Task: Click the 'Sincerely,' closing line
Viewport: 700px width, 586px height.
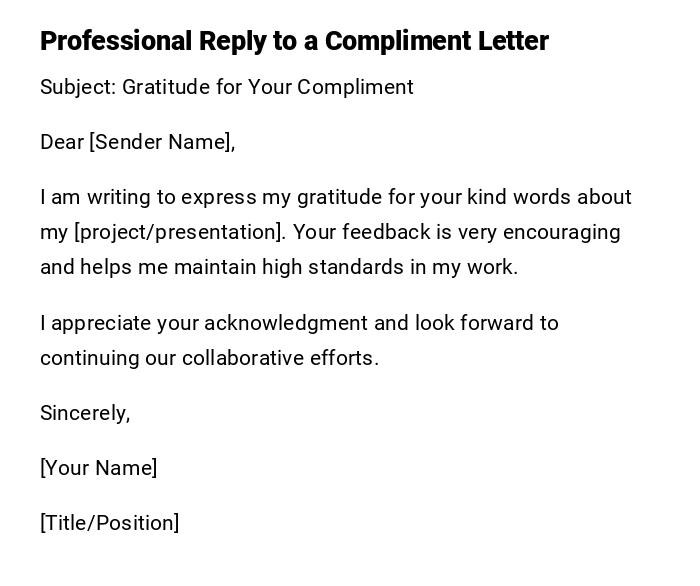Action: click(x=85, y=413)
